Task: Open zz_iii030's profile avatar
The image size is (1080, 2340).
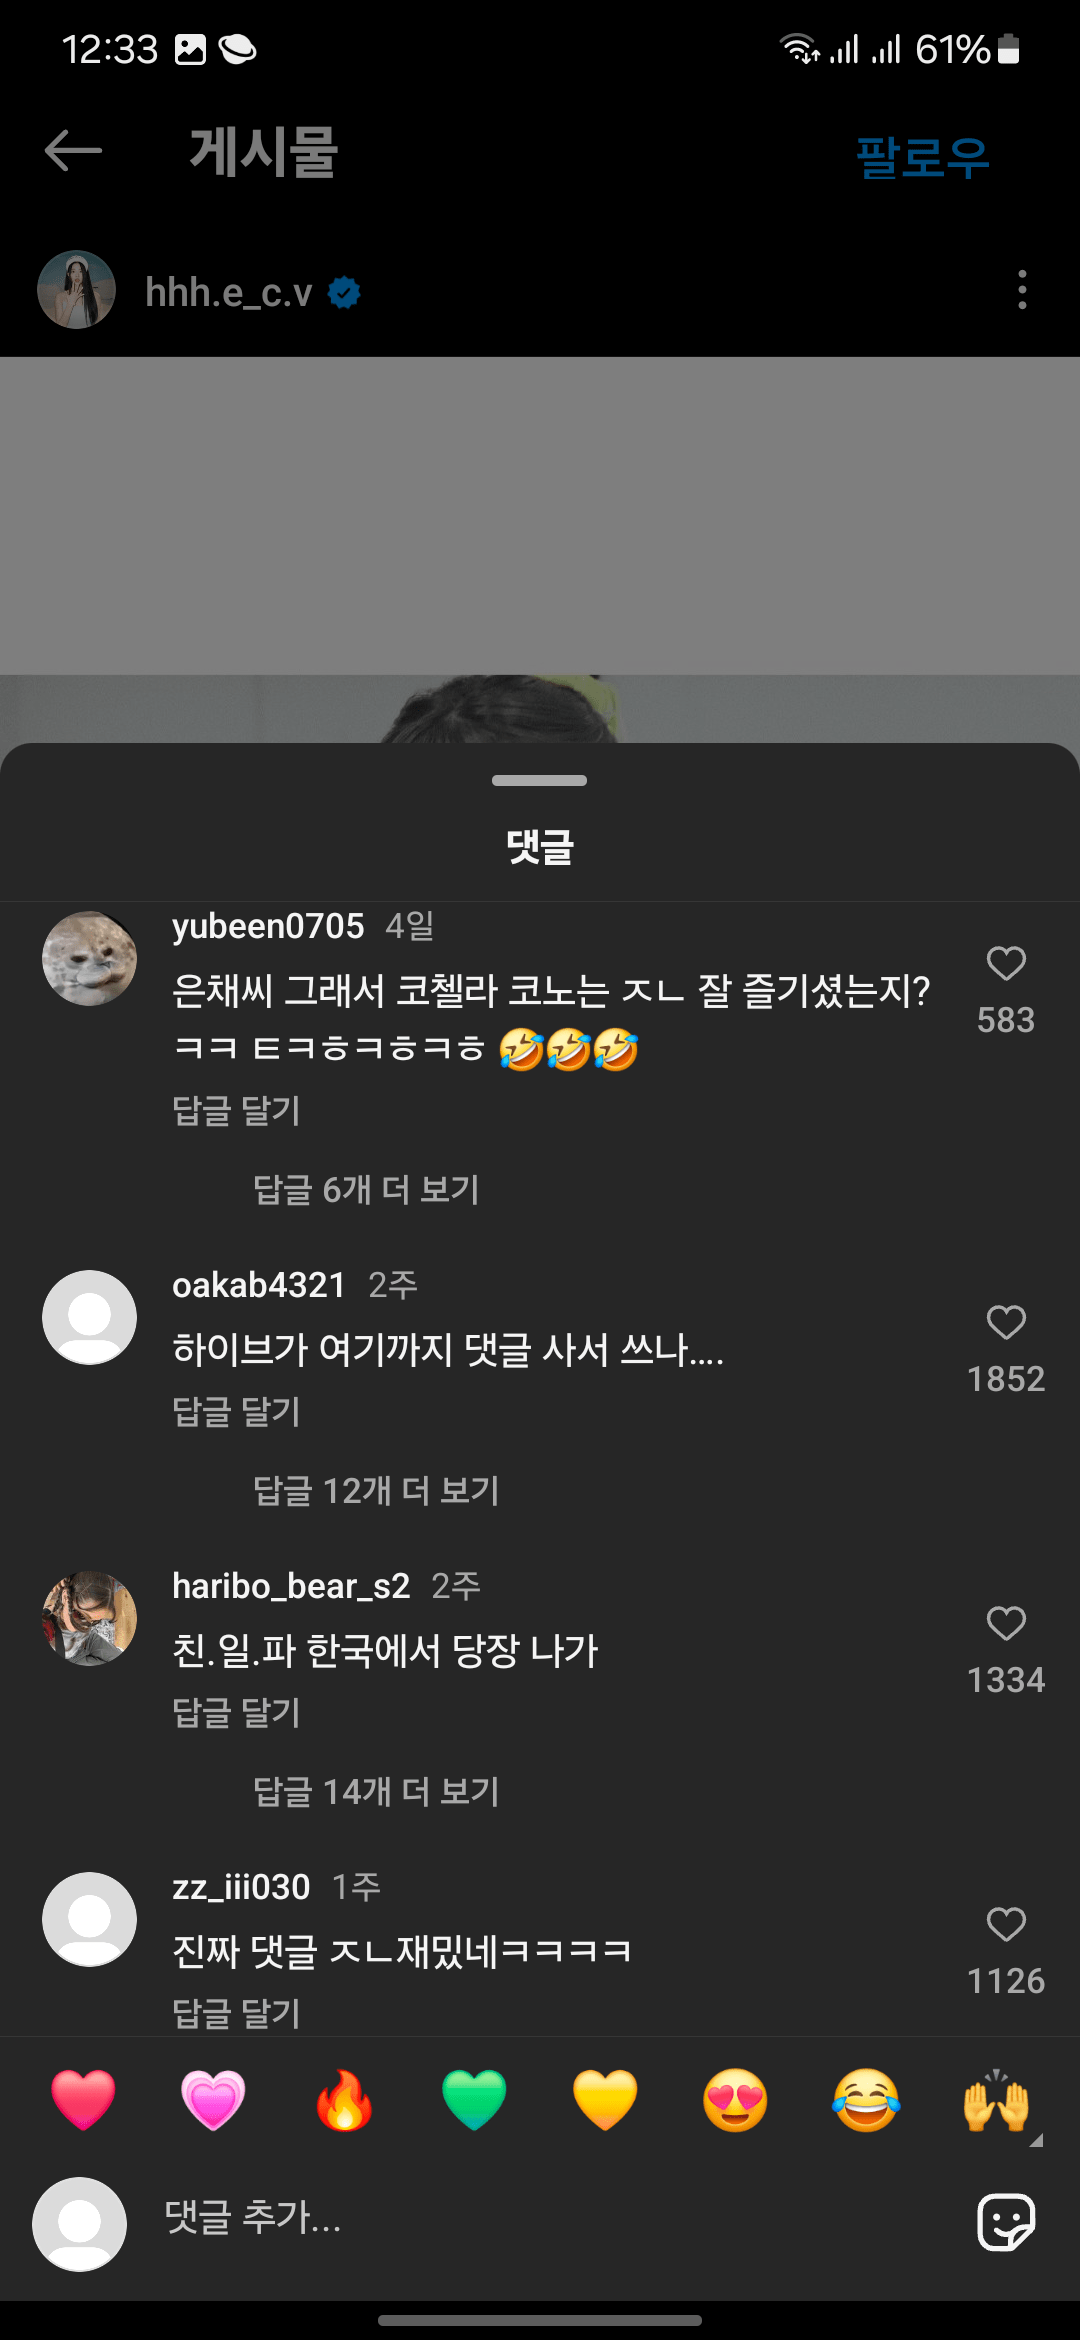Action: (x=89, y=1919)
